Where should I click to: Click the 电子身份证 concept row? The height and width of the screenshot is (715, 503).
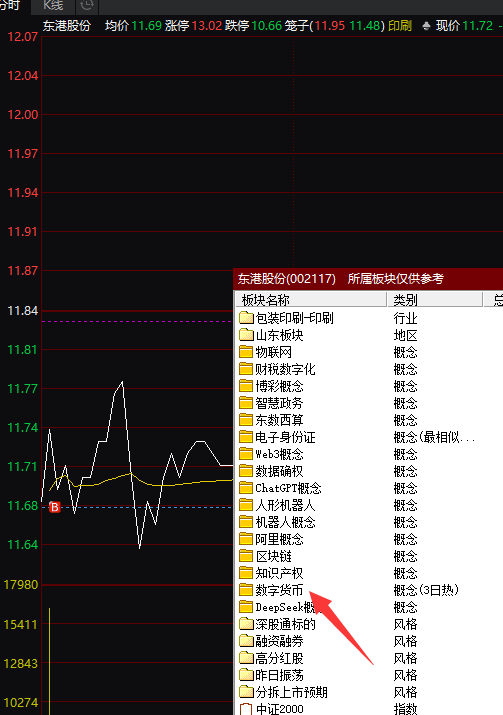pyautogui.click(x=357, y=437)
